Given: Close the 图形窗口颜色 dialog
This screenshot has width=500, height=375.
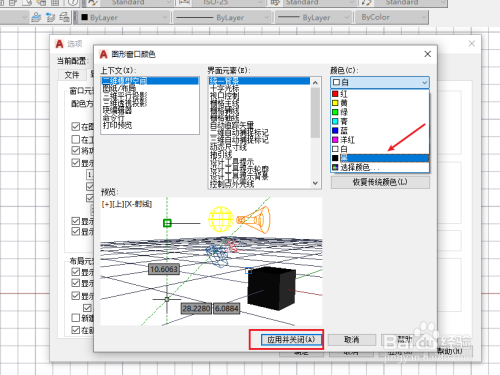Looking at the screenshot, I should [x=428, y=54].
